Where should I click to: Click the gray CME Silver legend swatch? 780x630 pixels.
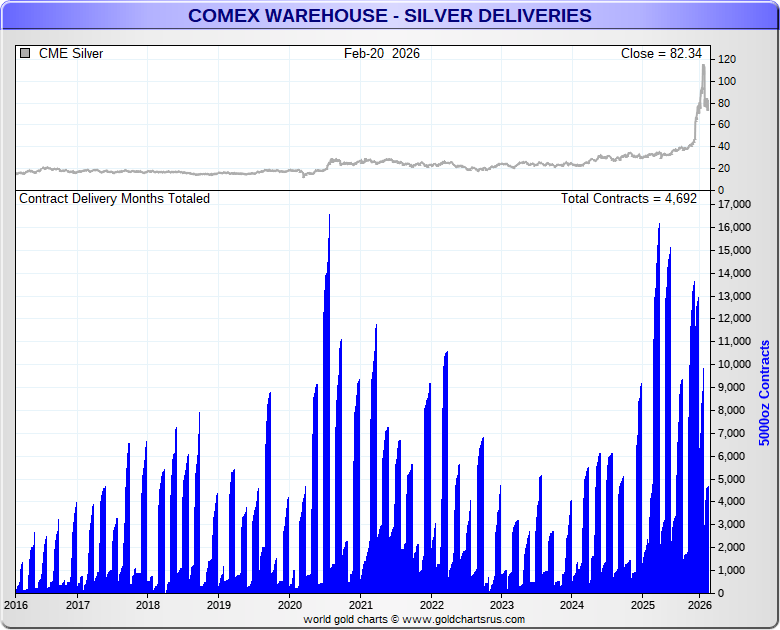tap(25, 53)
